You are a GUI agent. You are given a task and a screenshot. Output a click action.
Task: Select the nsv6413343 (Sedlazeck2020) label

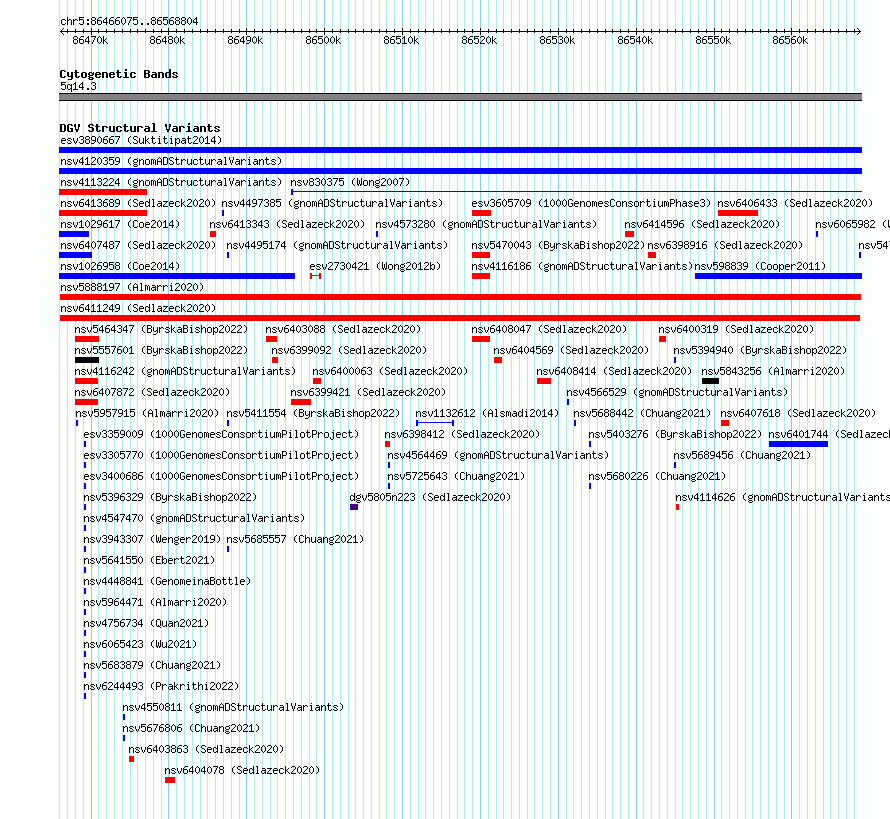[287, 224]
